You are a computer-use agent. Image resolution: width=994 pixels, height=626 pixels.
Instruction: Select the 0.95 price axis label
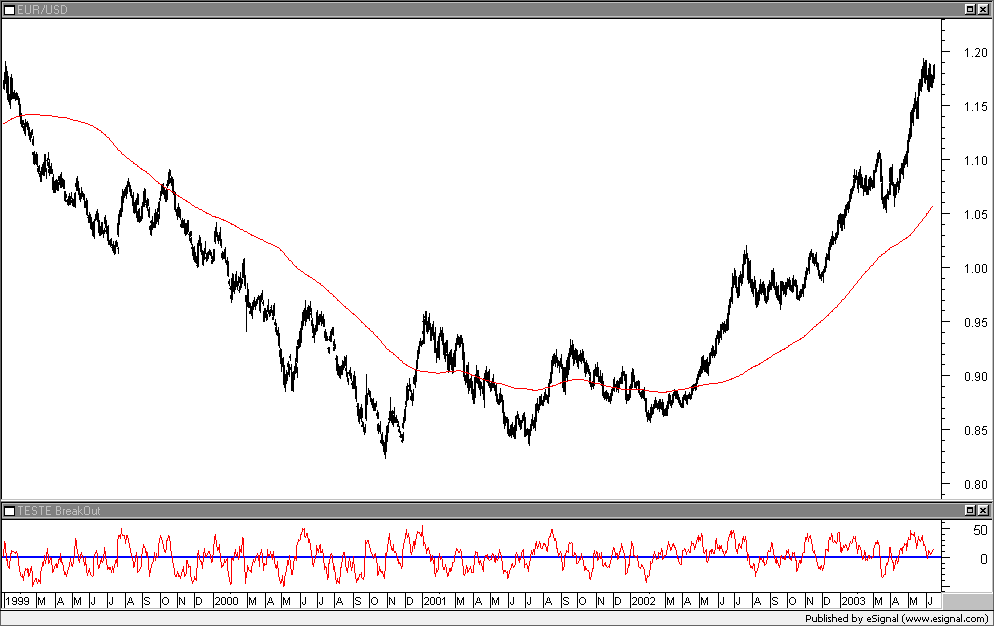pyautogui.click(x=976, y=322)
